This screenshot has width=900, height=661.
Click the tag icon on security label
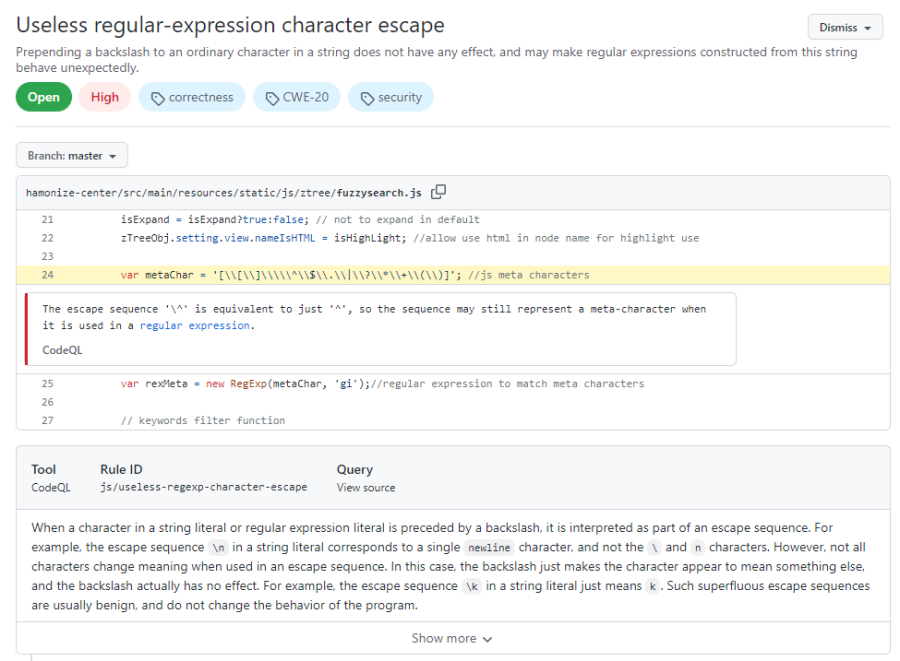click(x=367, y=98)
